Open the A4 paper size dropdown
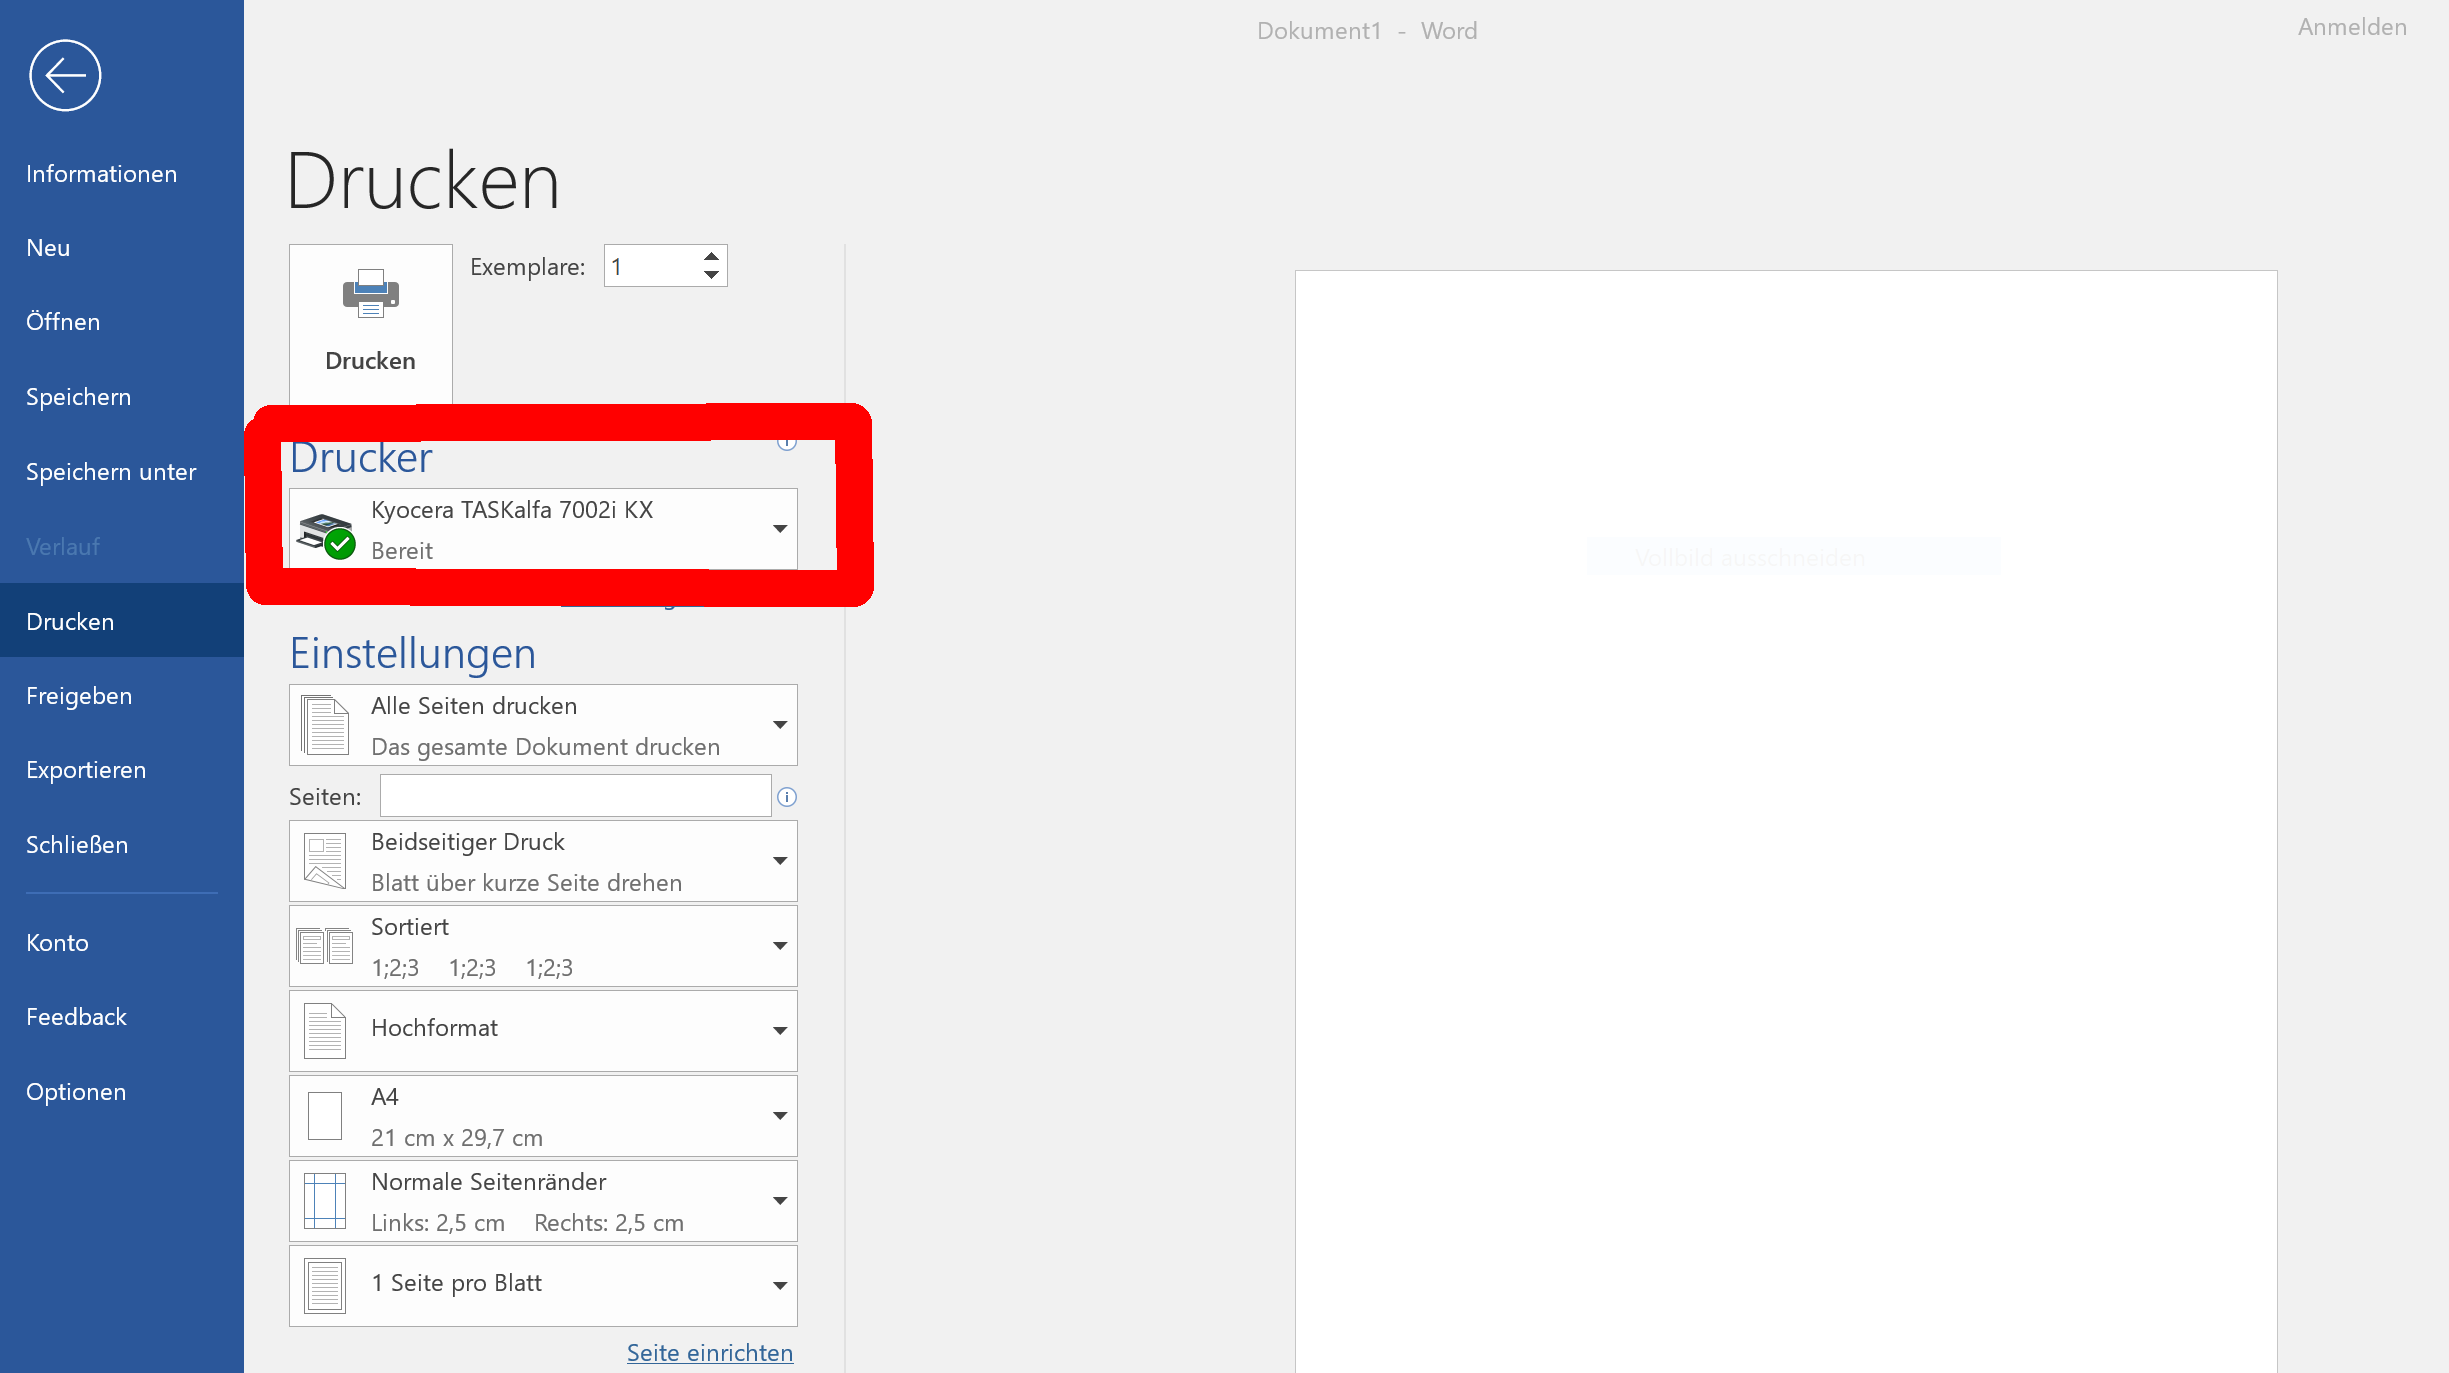 click(779, 1115)
